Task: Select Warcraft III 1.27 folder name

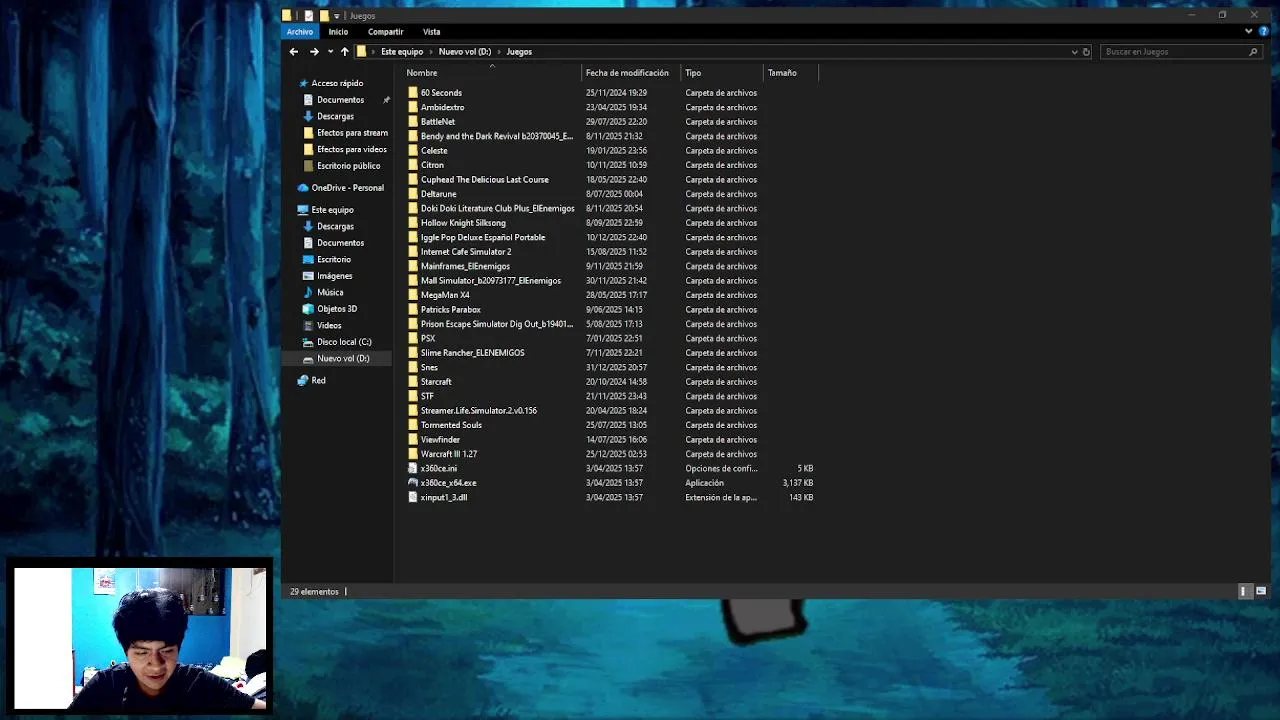Action: coord(449,454)
